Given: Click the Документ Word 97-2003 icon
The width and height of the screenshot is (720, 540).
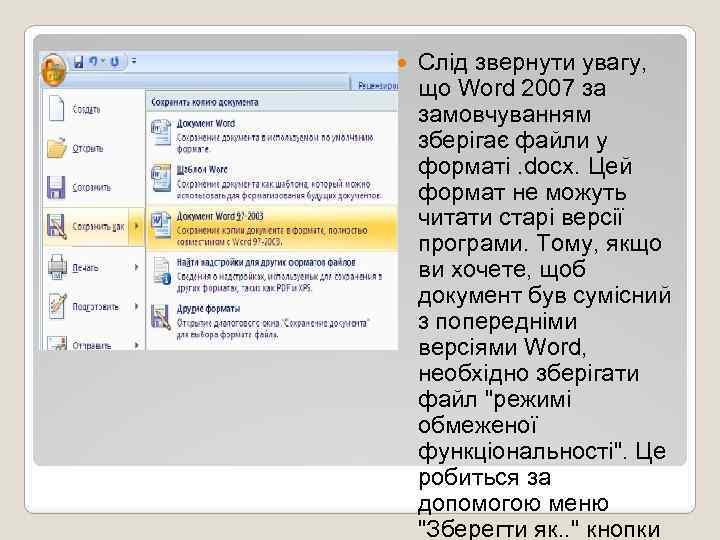Looking at the screenshot, I should pyautogui.click(x=161, y=225).
